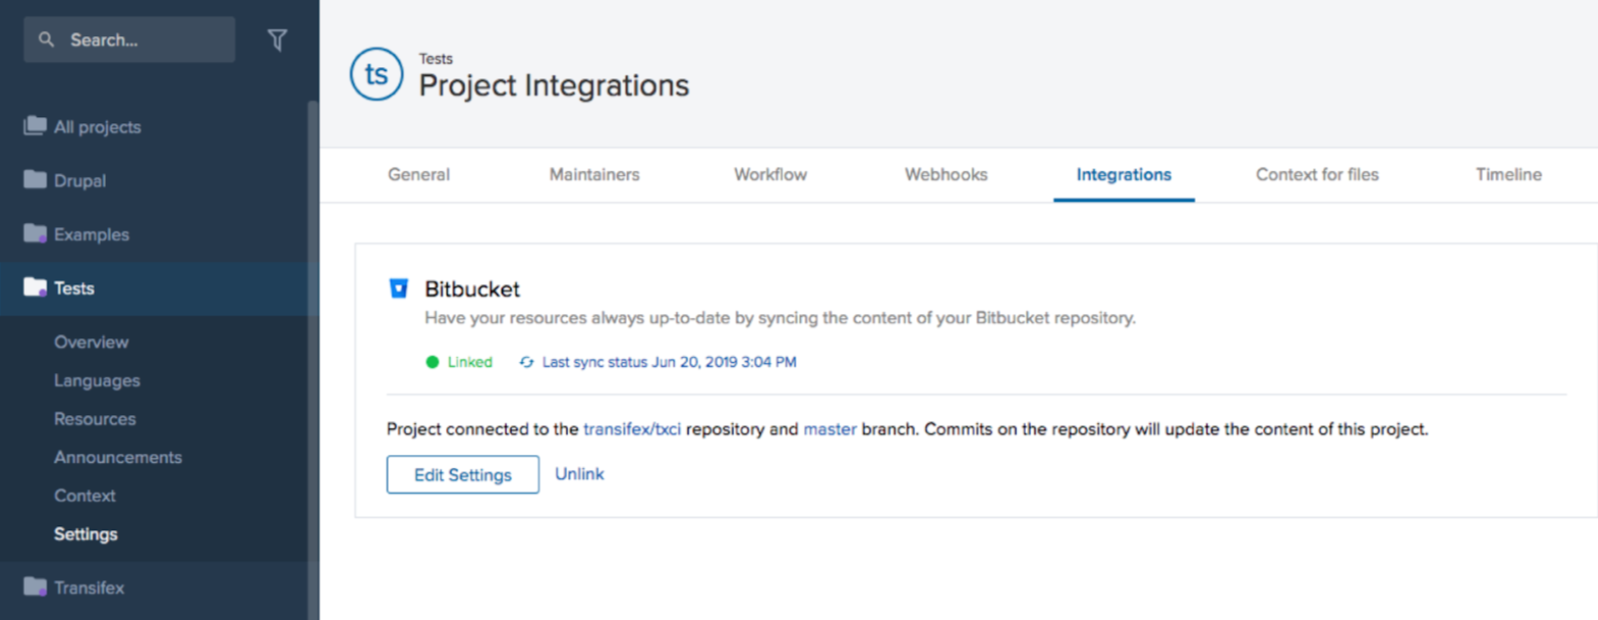Image resolution: width=1598 pixels, height=620 pixels.
Task: Click the sync refresh icon
Action: [526, 362]
